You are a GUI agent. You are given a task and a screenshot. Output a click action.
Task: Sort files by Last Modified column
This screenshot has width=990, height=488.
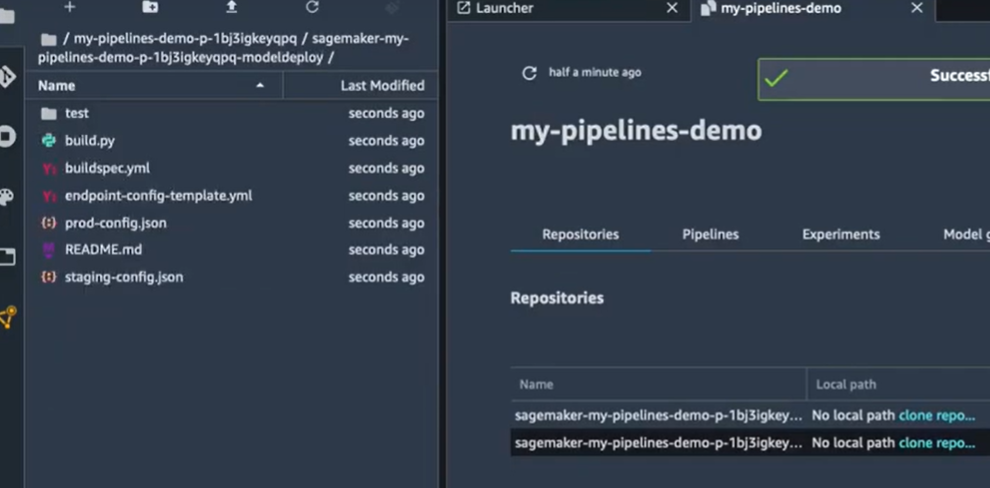(382, 86)
